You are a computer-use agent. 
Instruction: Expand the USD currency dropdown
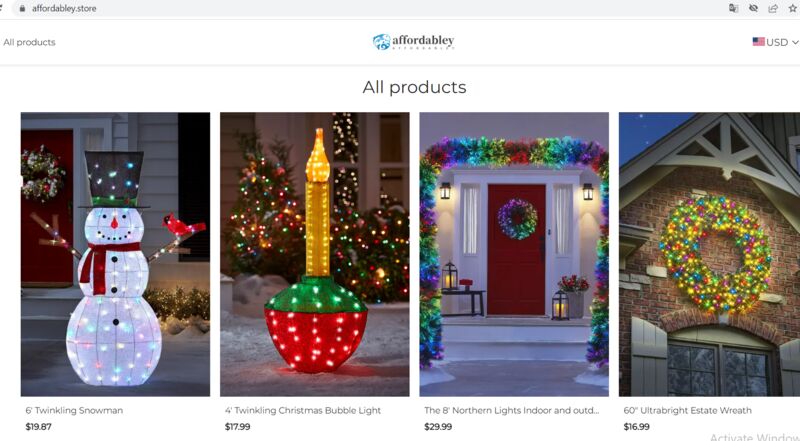[776, 42]
